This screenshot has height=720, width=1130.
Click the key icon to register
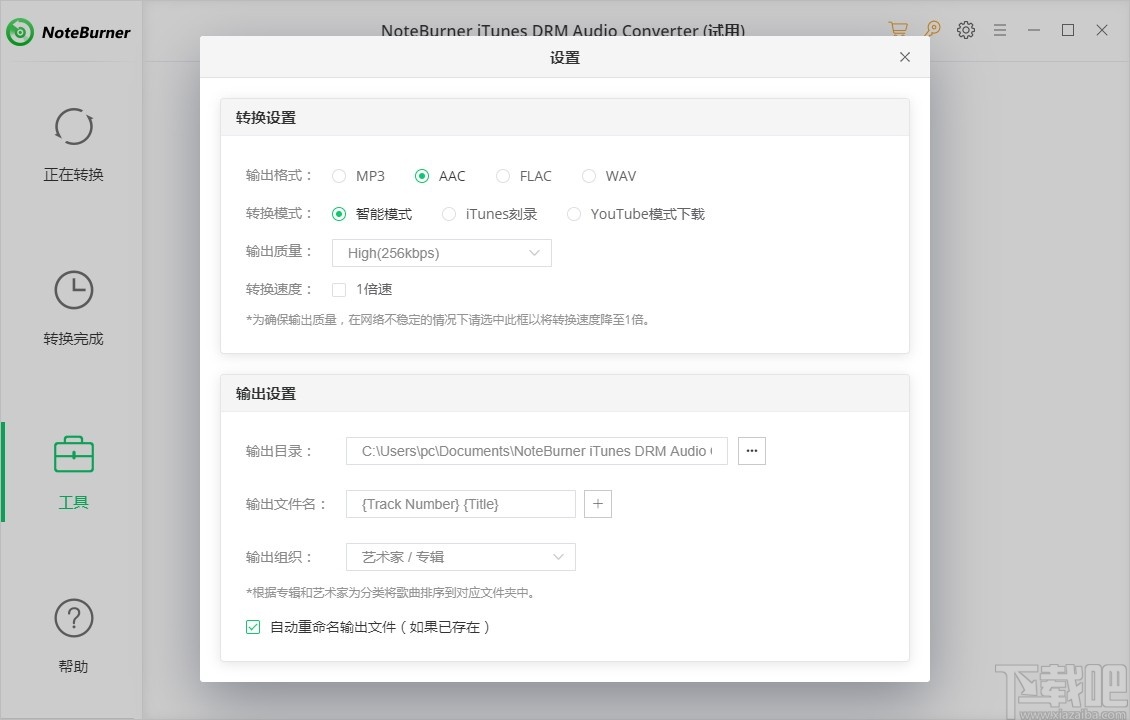932,30
